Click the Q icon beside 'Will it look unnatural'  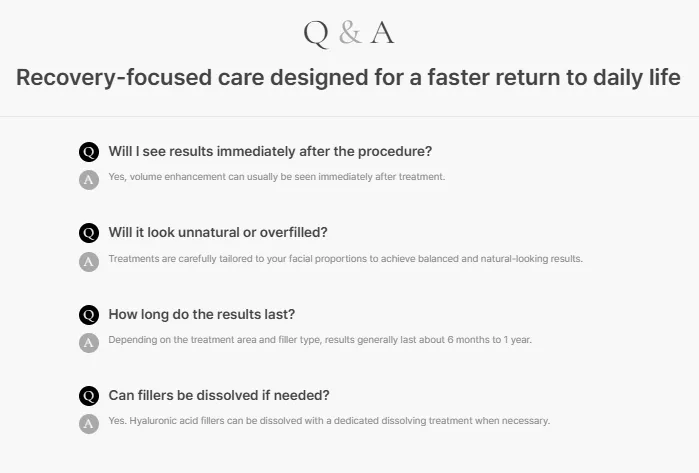point(89,233)
